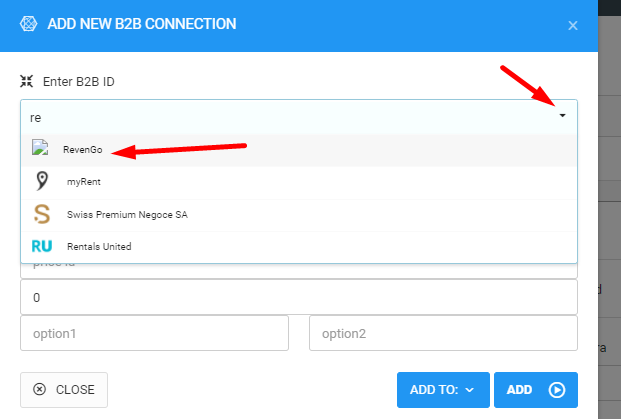Click the play circle icon on ADD button
The image size is (621, 419).
556,390
